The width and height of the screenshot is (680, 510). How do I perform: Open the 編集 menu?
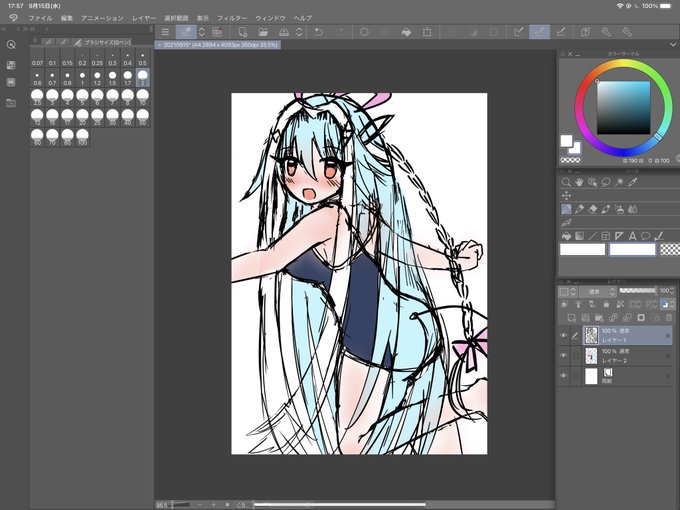[x=67, y=18]
